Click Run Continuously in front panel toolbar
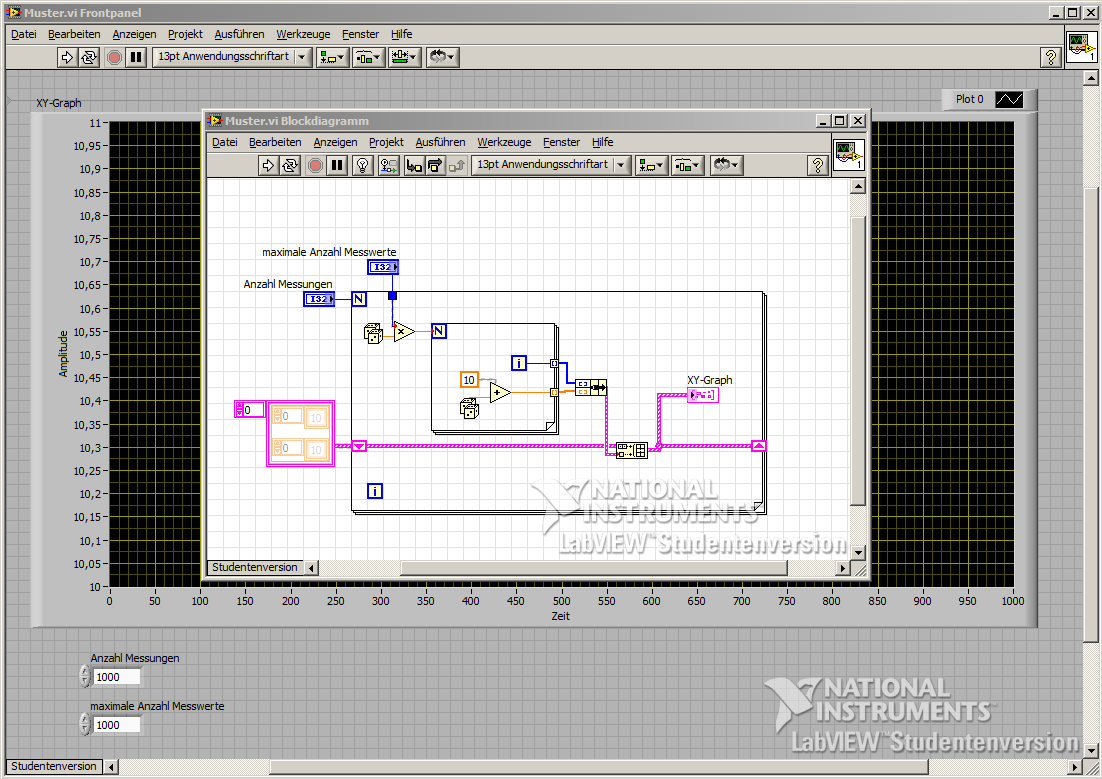Viewport: 1102px width, 779px height. click(90, 57)
